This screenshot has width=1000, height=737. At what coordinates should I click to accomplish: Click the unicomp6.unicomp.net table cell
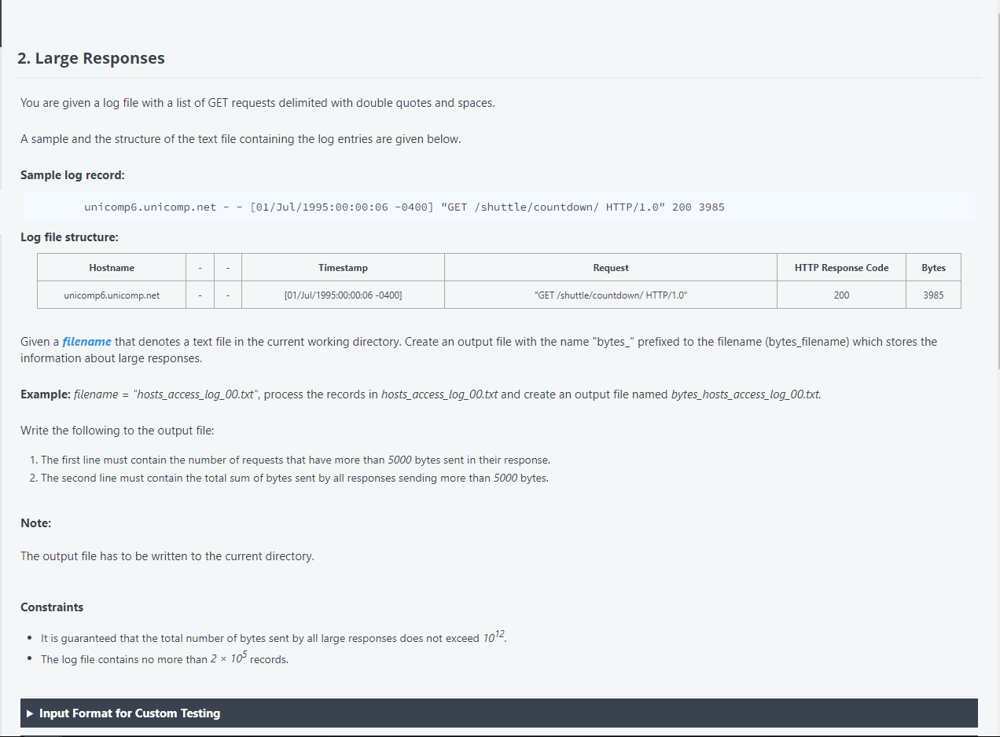tap(111, 295)
